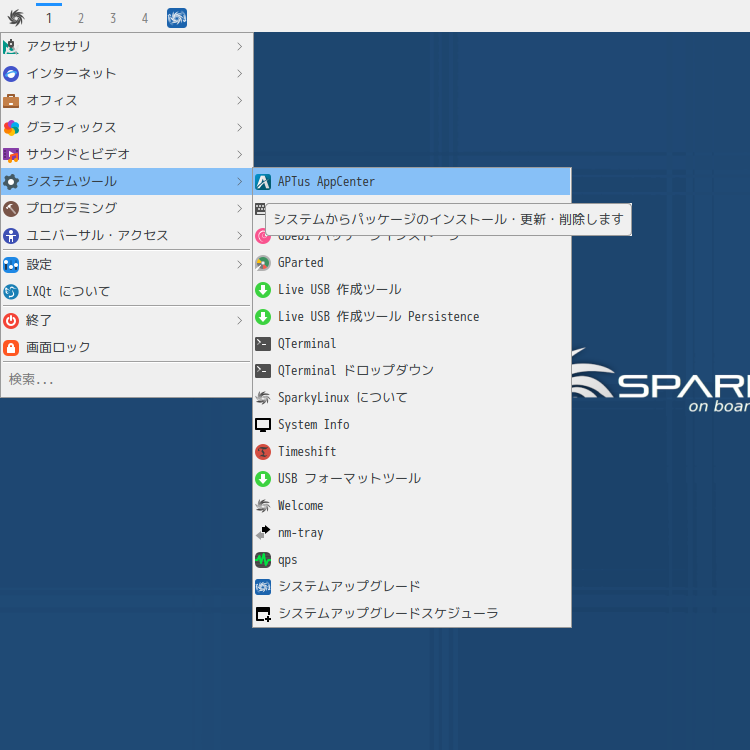750x750 pixels.
Task: Click the オフィス briefcase icon
Action: tap(11, 101)
